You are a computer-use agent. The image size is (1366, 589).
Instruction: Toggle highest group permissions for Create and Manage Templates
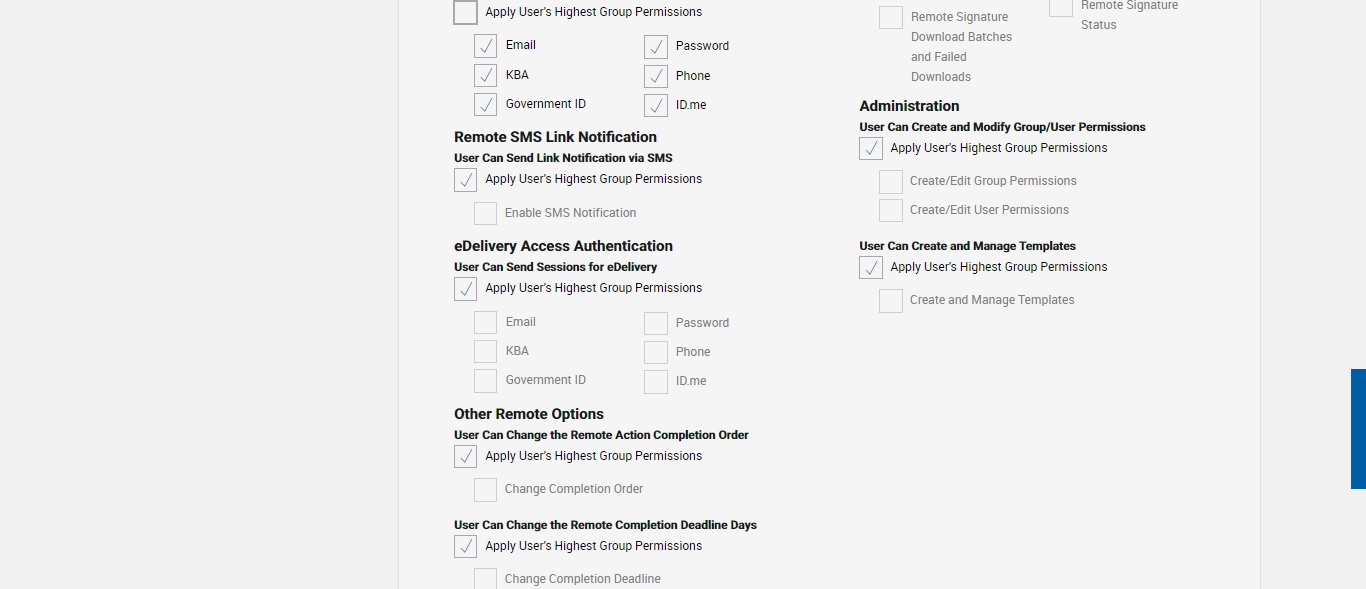(871, 268)
